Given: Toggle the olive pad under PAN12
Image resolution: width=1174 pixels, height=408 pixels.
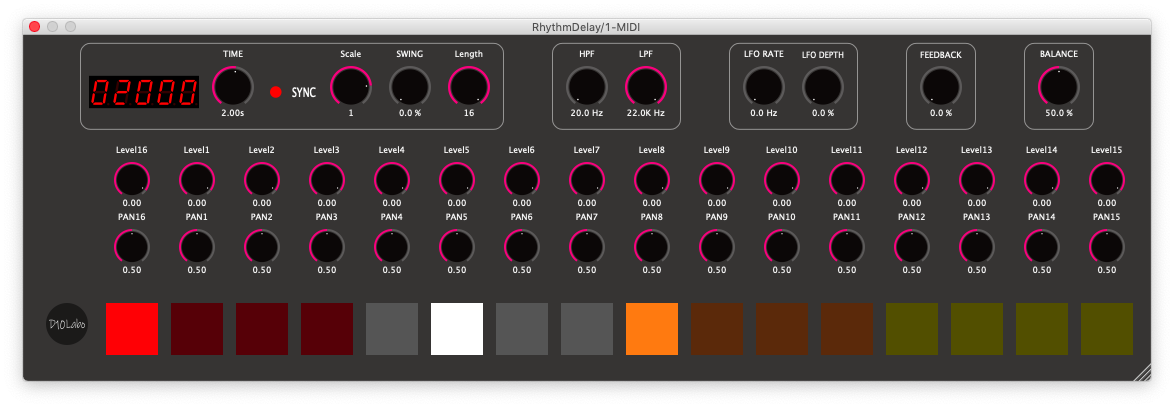Looking at the screenshot, I should click(x=912, y=329).
